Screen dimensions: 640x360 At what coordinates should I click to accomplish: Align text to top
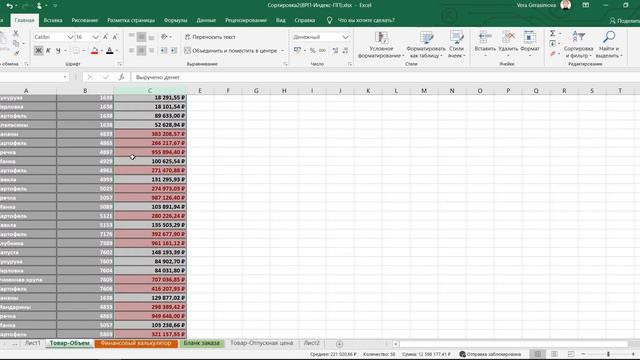pyautogui.click(x=131, y=37)
